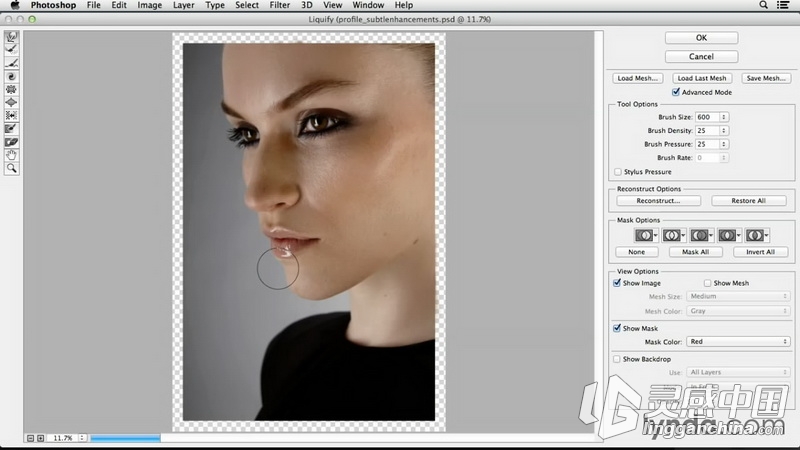
Task: Toggle the Show Image checkbox
Action: pyautogui.click(x=617, y=283)
